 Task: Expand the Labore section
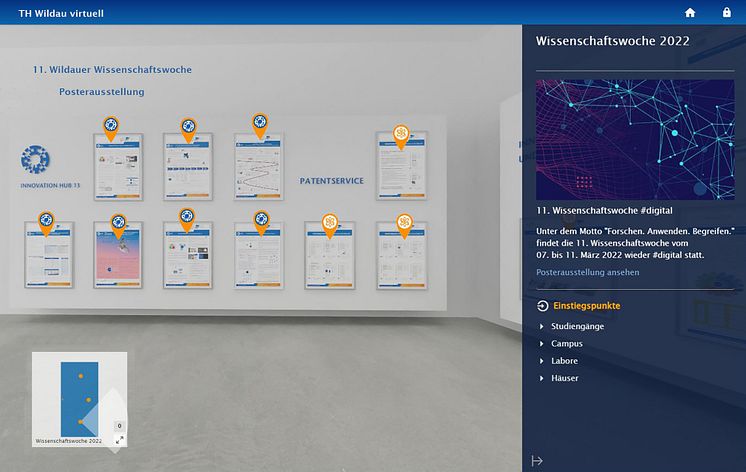pos(564,360)
